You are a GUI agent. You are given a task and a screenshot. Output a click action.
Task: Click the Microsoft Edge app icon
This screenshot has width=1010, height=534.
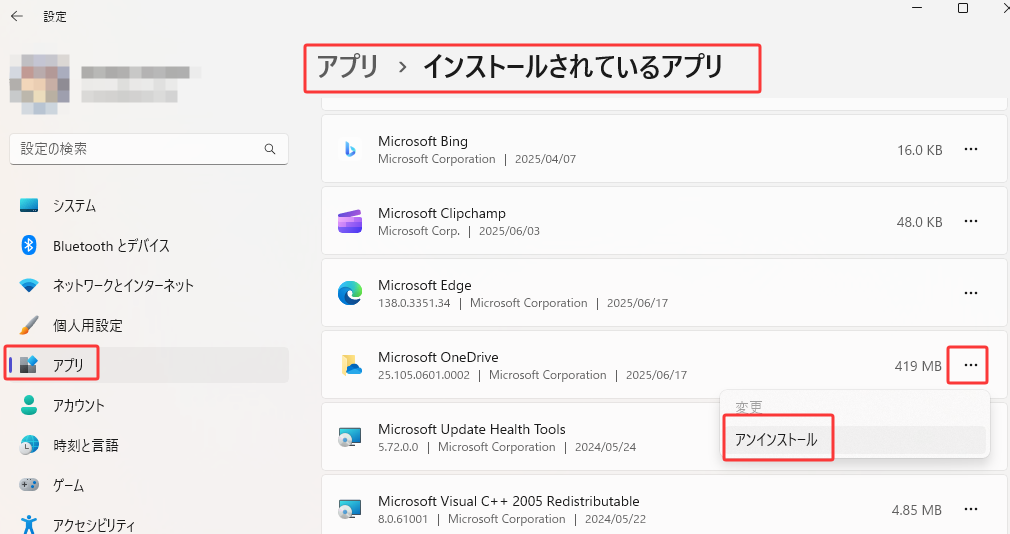[350, 293]
